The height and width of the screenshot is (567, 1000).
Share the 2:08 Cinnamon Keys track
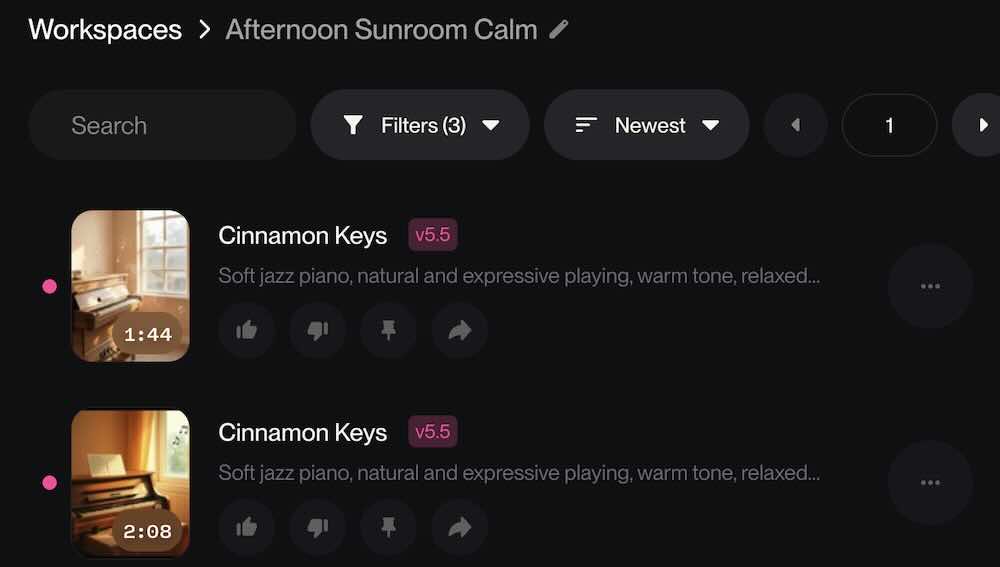(460, 528)
